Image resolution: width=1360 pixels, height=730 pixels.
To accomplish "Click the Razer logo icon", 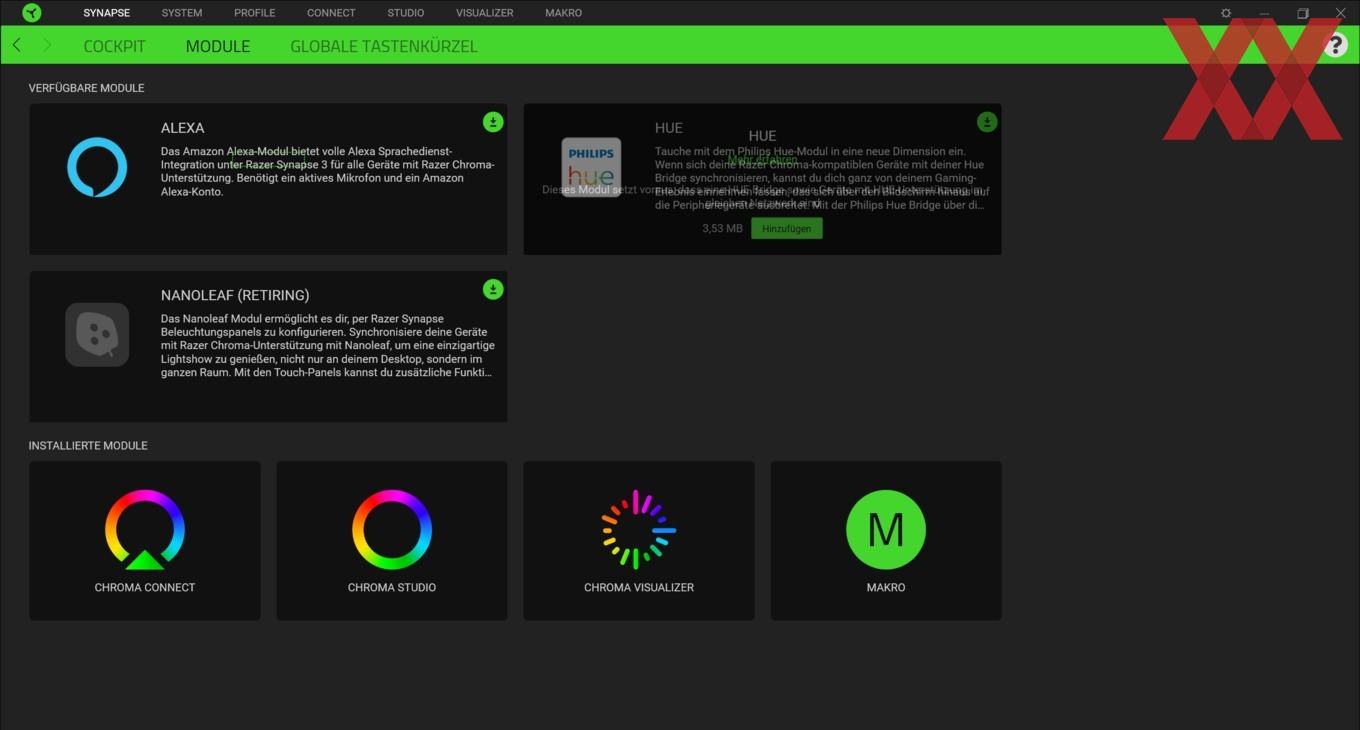I will click(32, 13).
